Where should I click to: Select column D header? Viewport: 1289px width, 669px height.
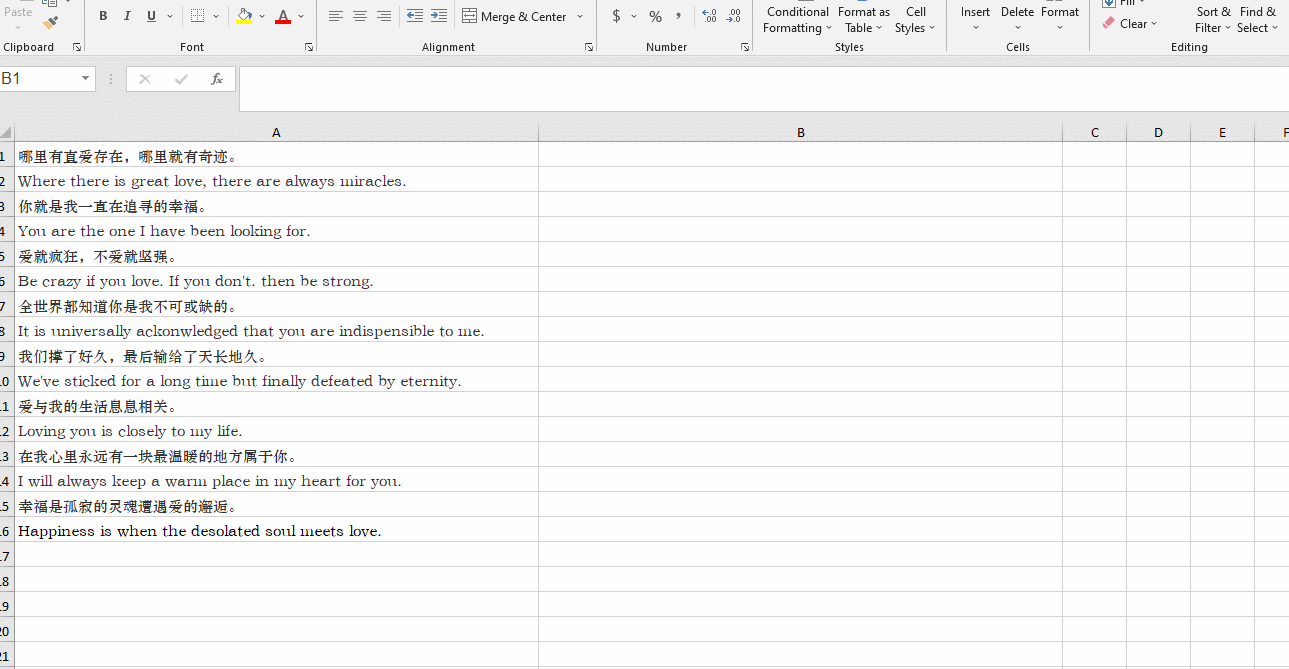[1158, 132]
